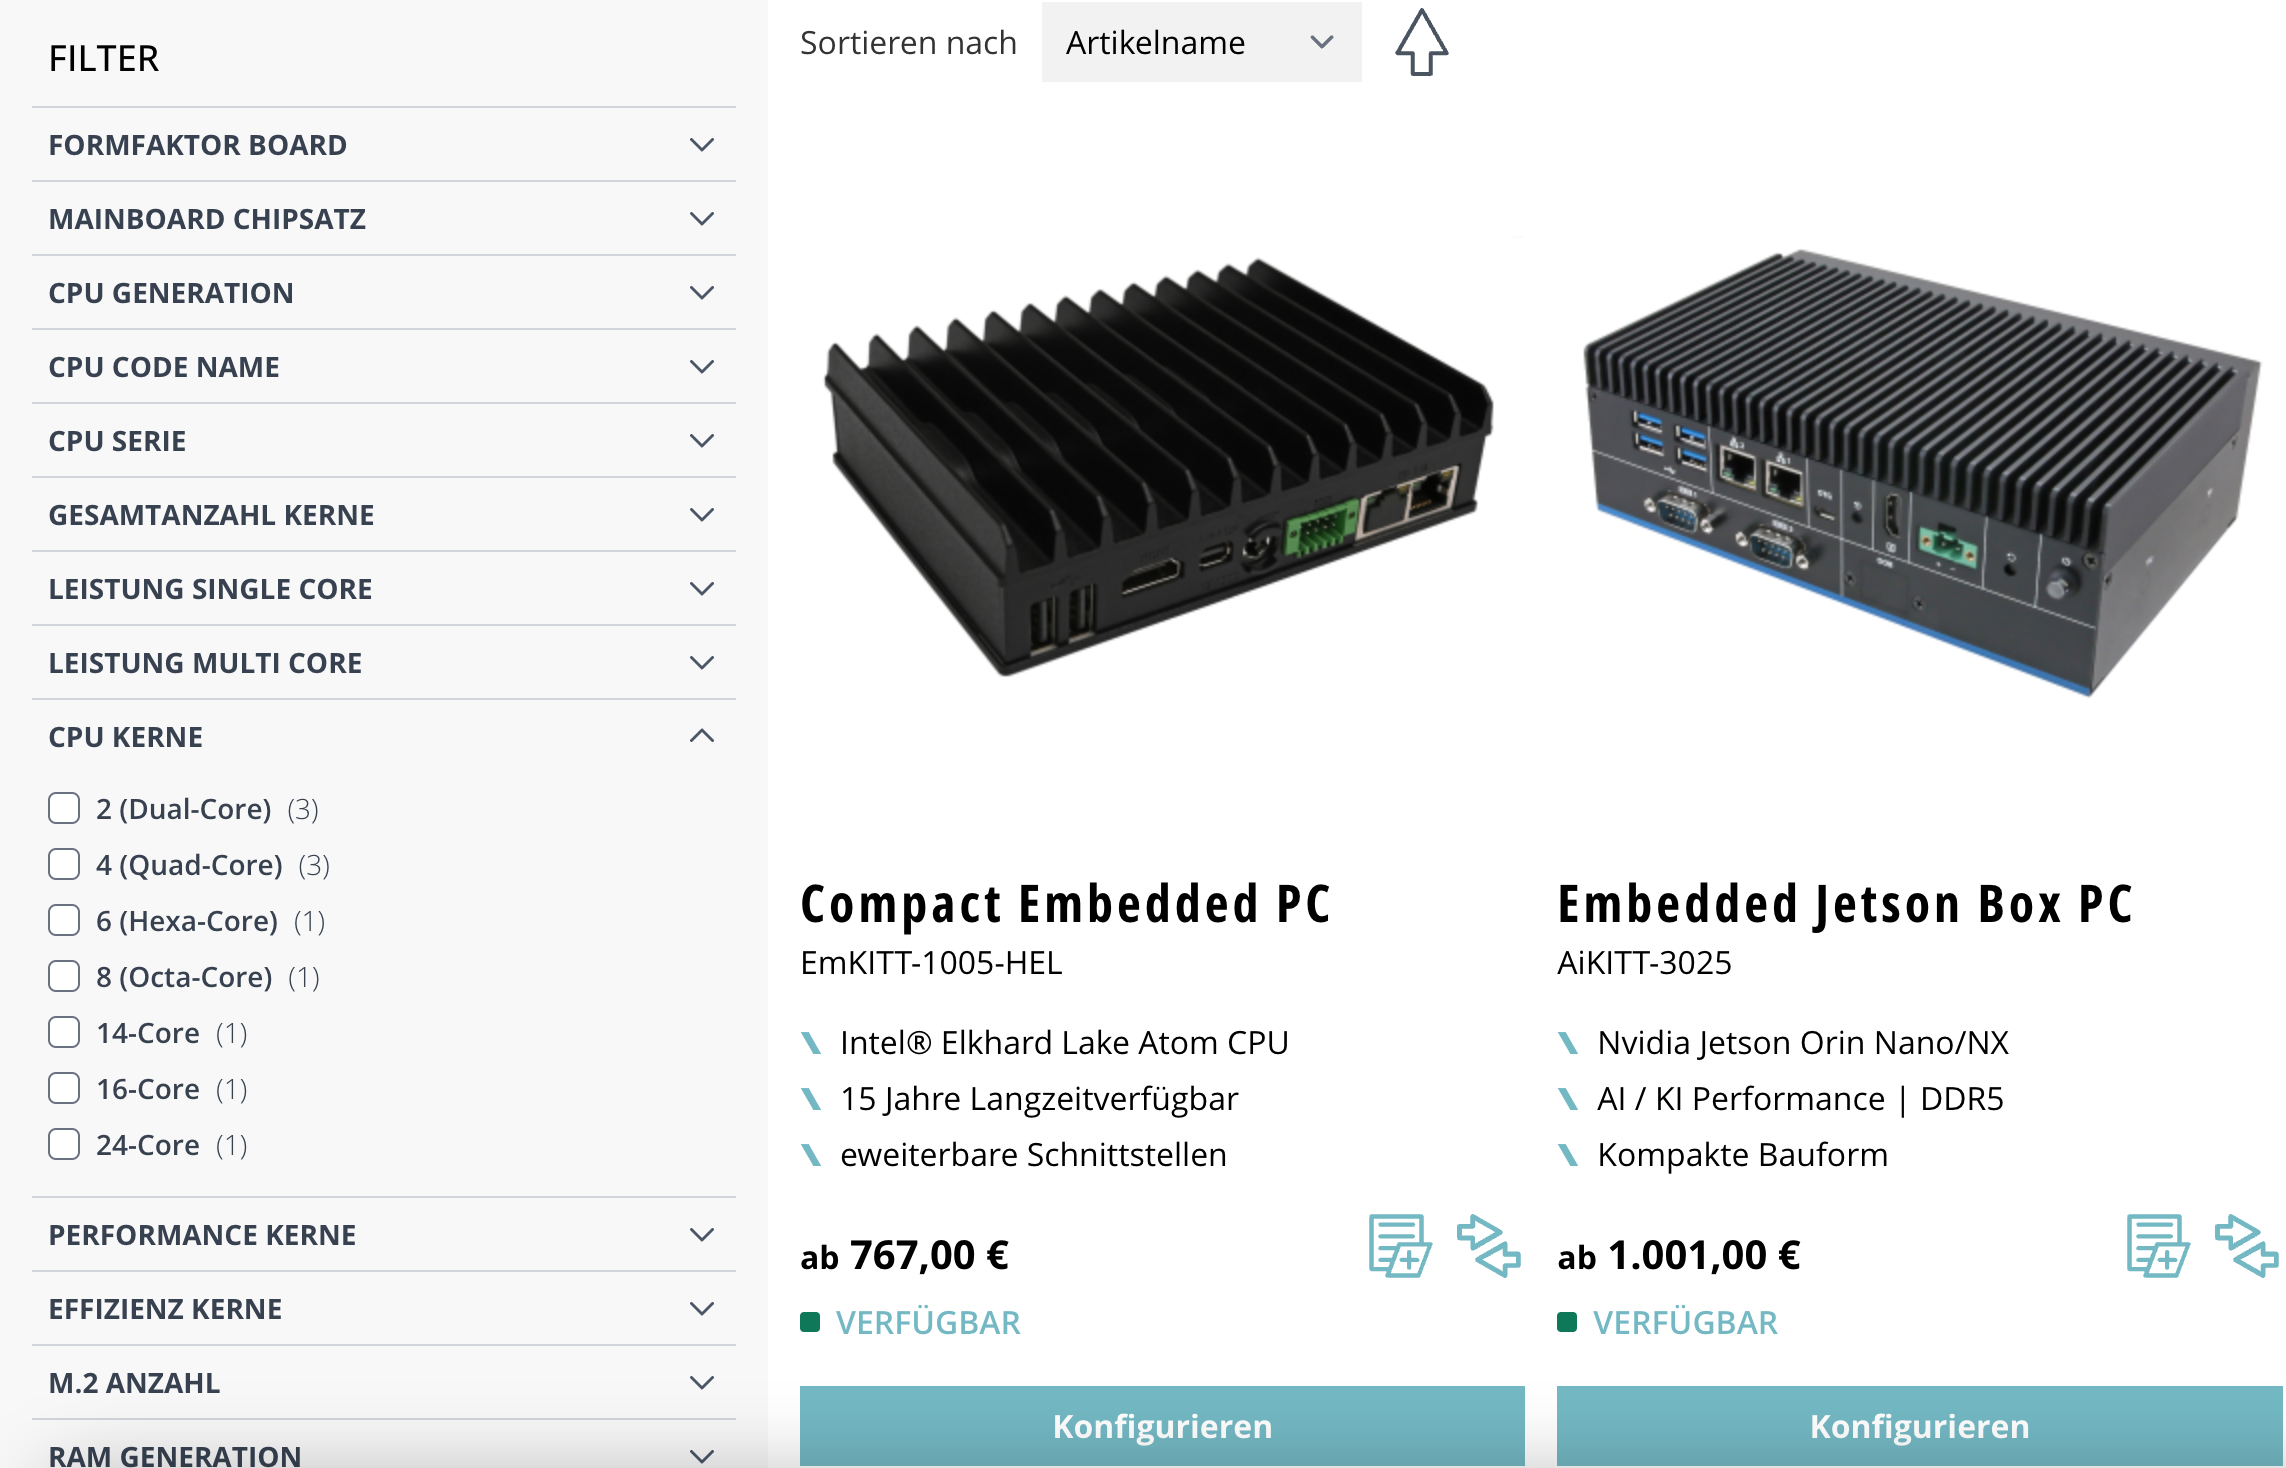This screenshot has height=1468, width=2286.
Task: Click Konfigurieren for Compact Embedded PC
Action: (x=1161, y=1425)
